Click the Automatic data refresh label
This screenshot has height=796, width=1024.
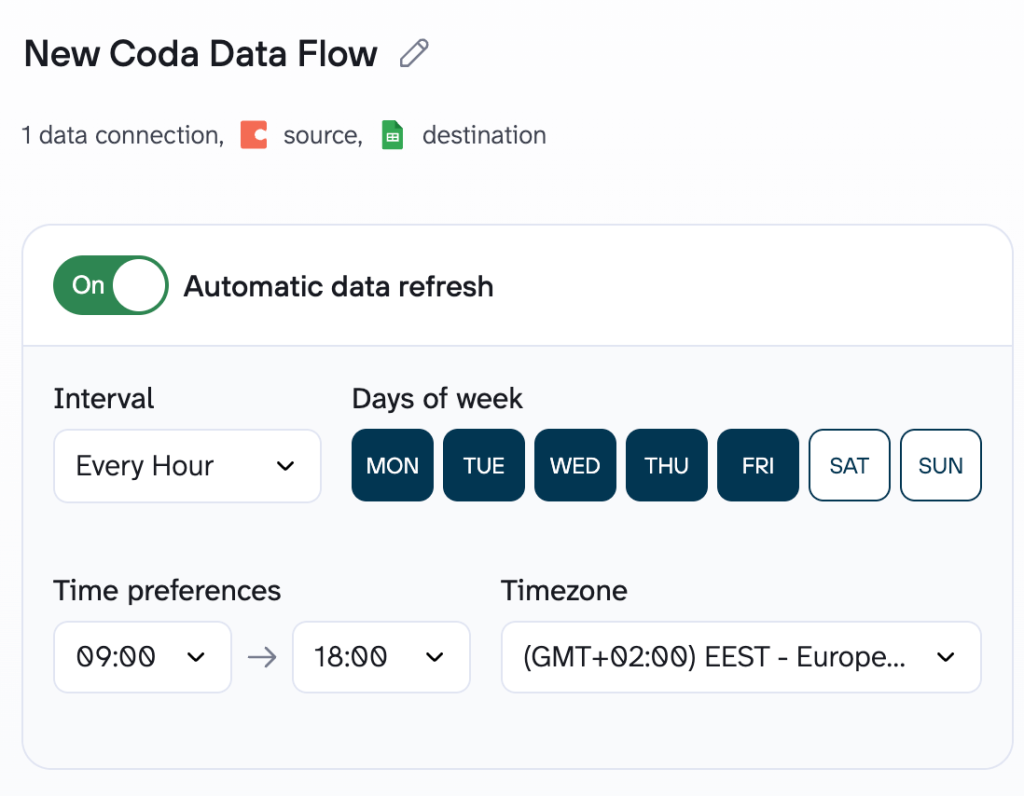339,287
